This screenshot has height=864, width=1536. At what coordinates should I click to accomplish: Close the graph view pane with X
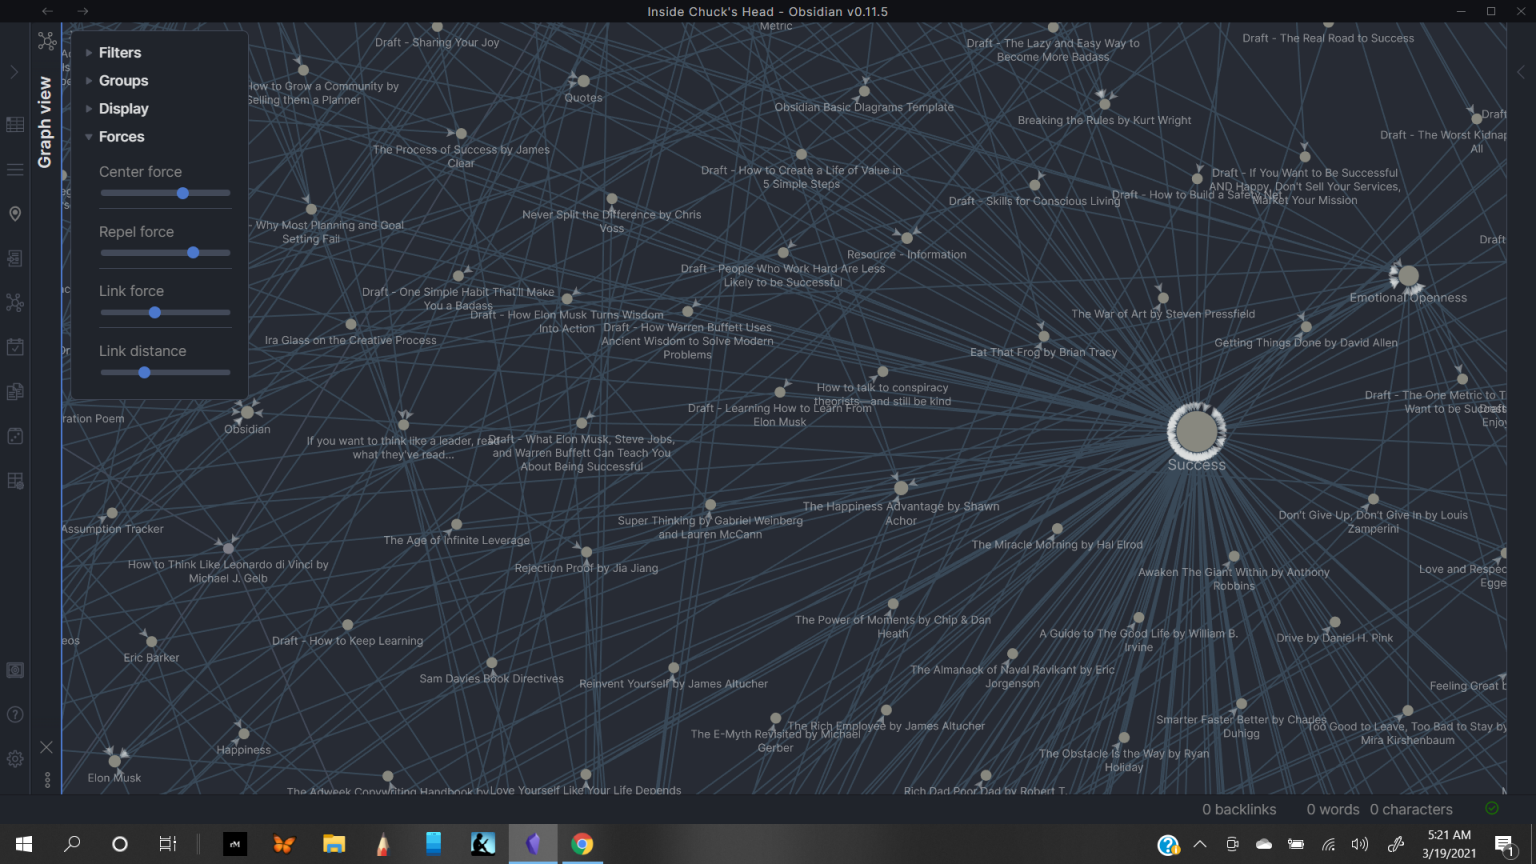coord(46,747)
